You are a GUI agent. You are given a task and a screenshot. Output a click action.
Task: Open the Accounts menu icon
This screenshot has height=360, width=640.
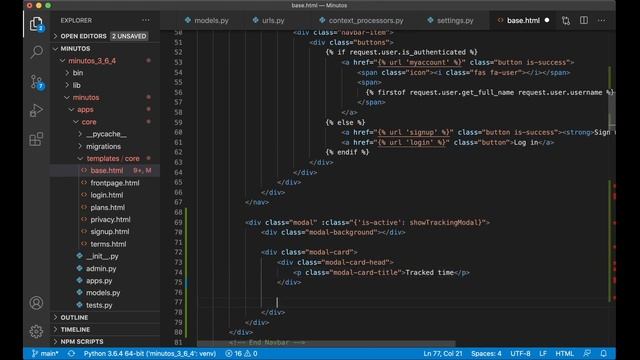[36, 303]
